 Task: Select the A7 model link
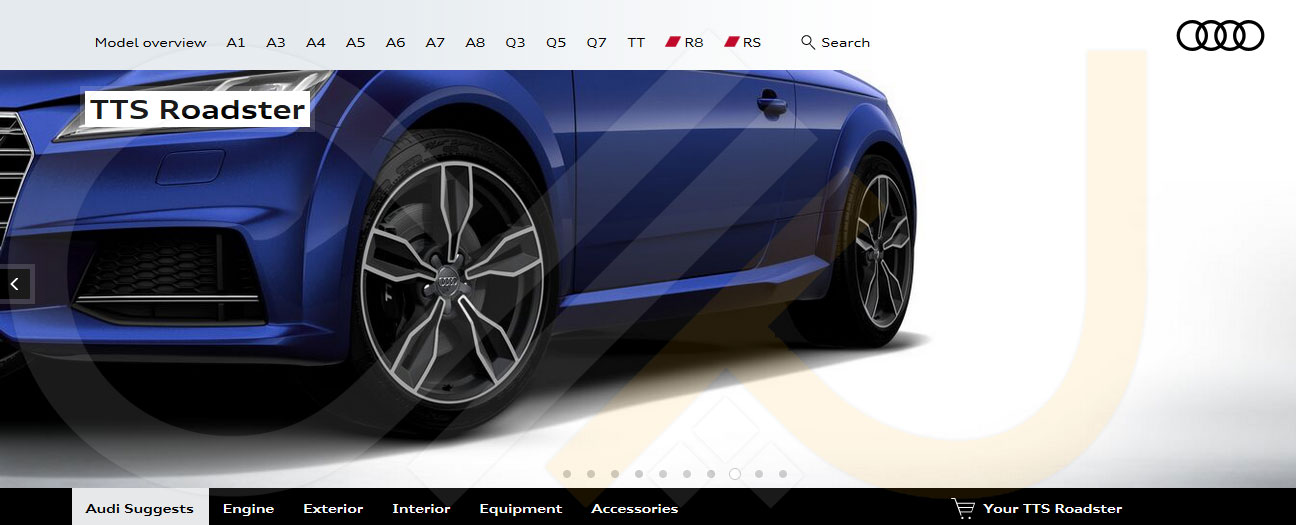(435, 43)
